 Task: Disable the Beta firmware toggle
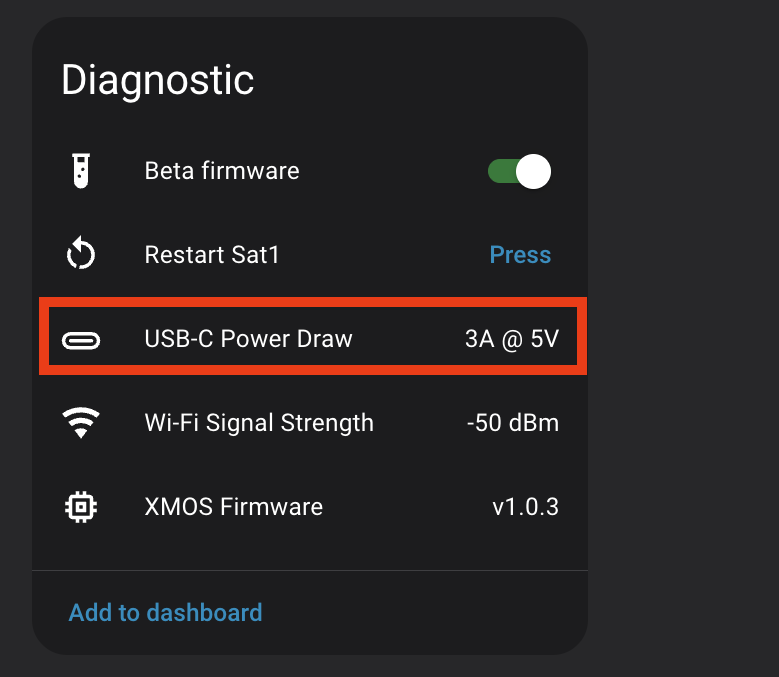click(x=519, y=171)
